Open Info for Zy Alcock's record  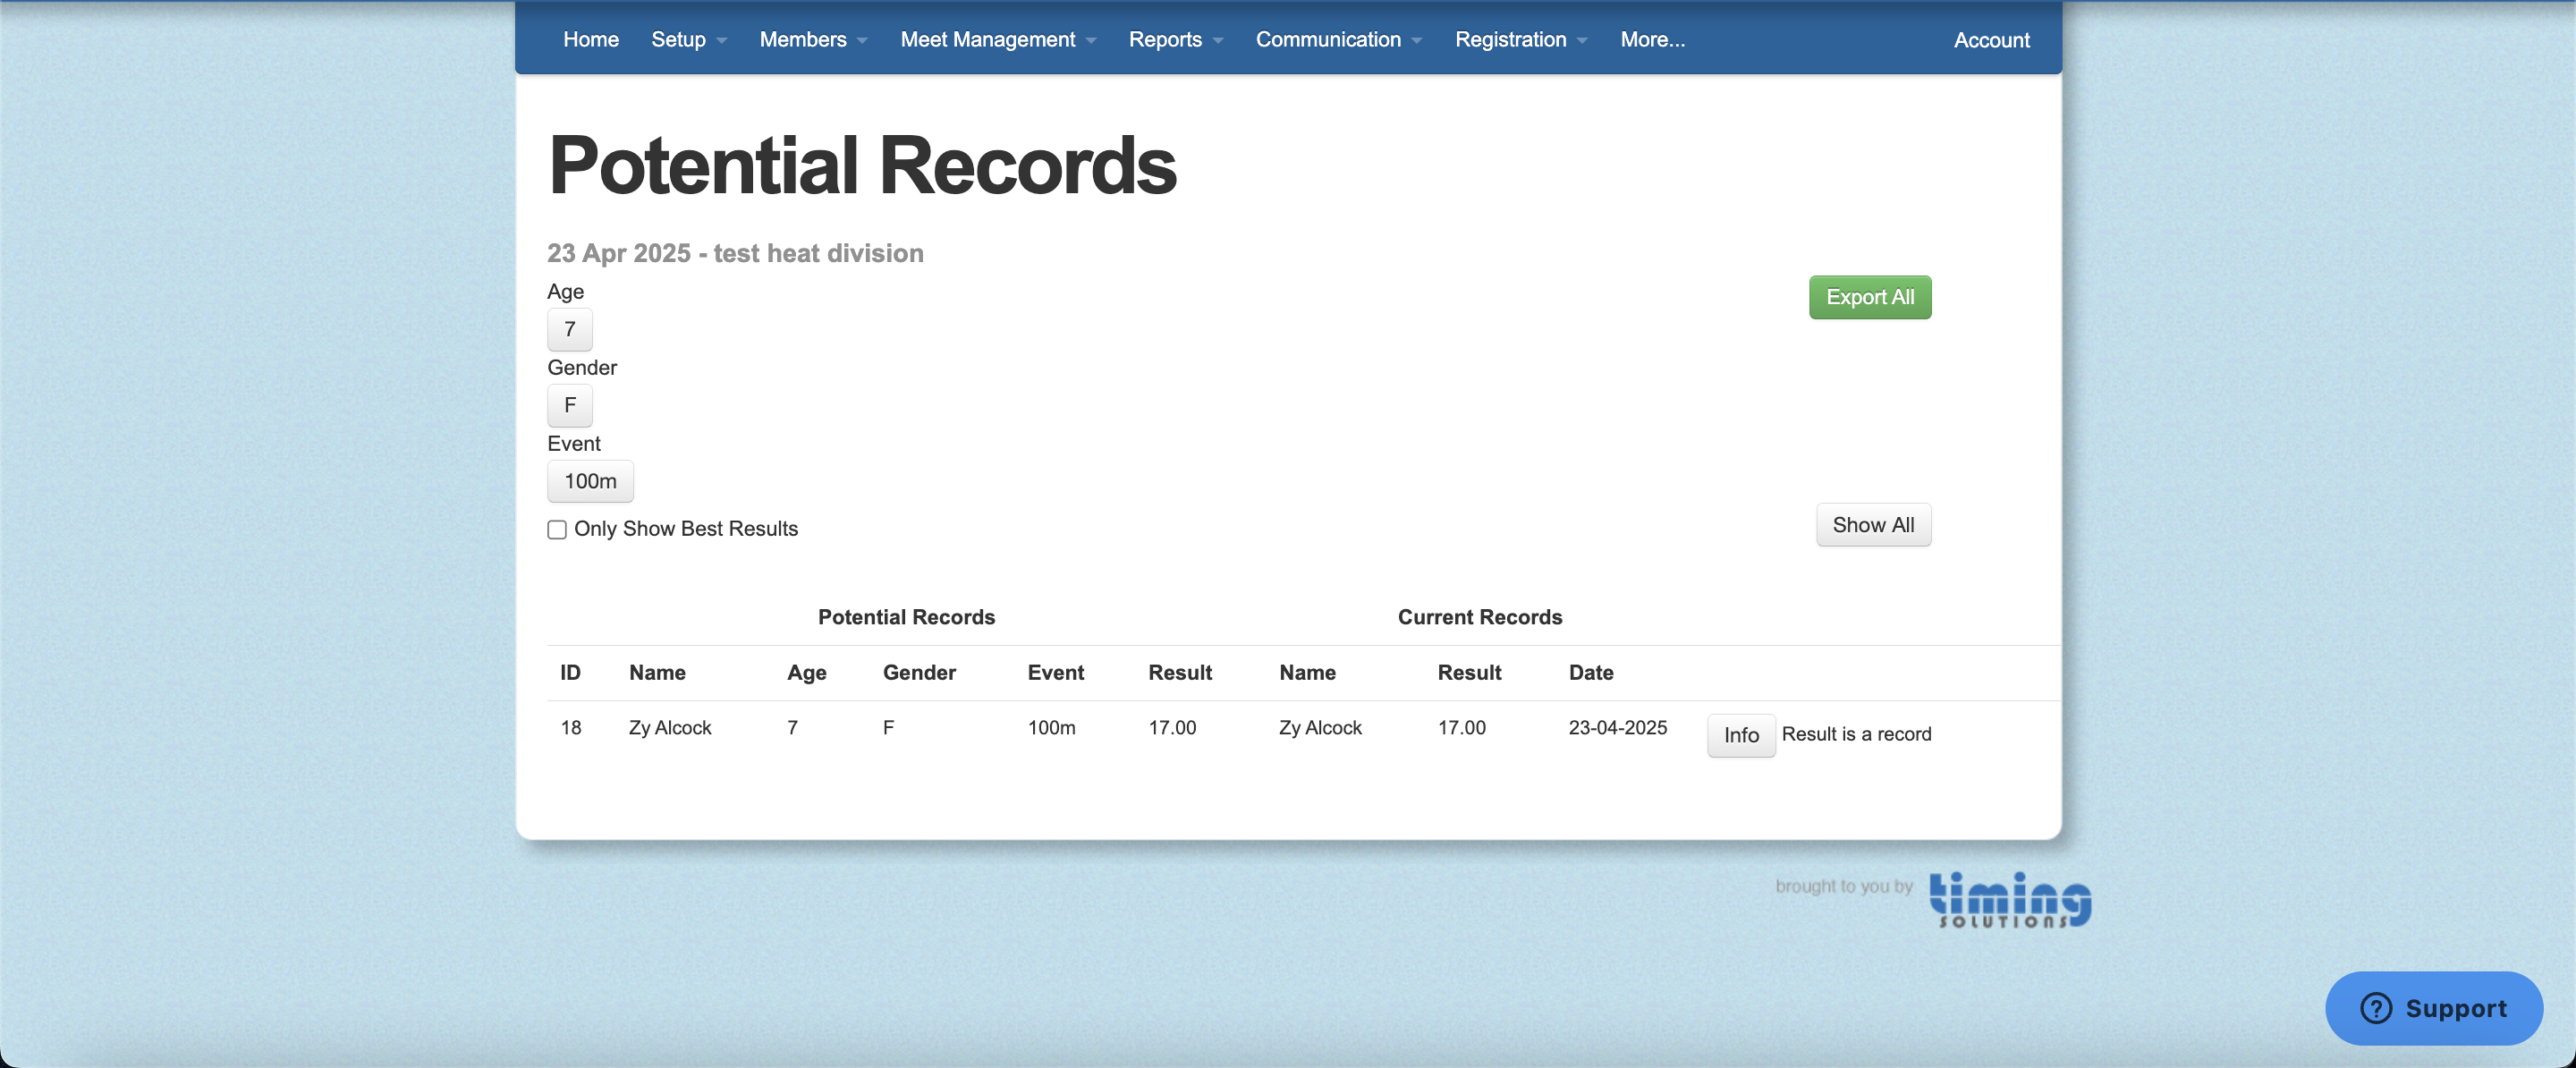point(1741,735)
